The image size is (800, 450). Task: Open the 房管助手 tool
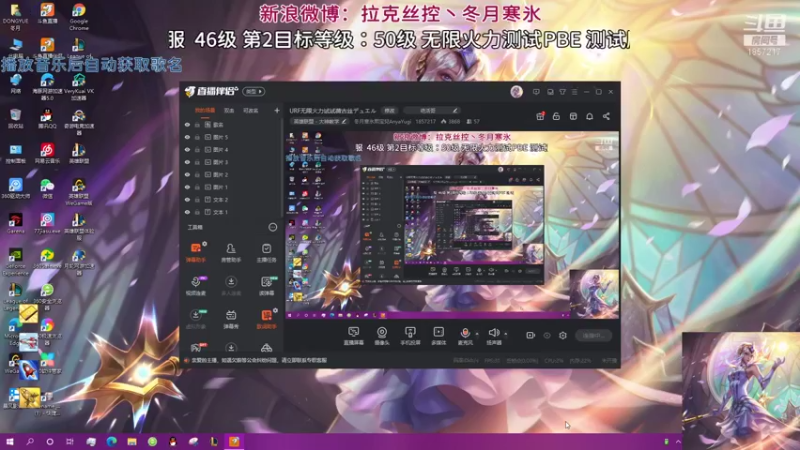[x=231, y=252]
